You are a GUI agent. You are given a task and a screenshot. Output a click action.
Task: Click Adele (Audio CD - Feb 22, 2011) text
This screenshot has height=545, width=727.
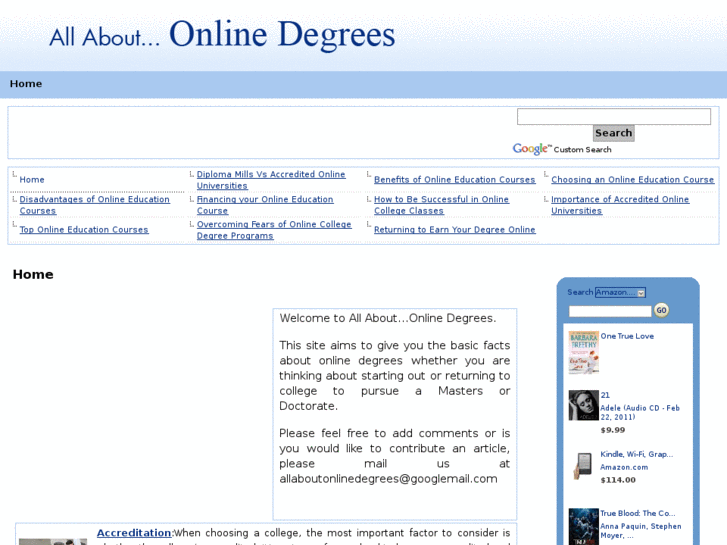click(640, 412)
